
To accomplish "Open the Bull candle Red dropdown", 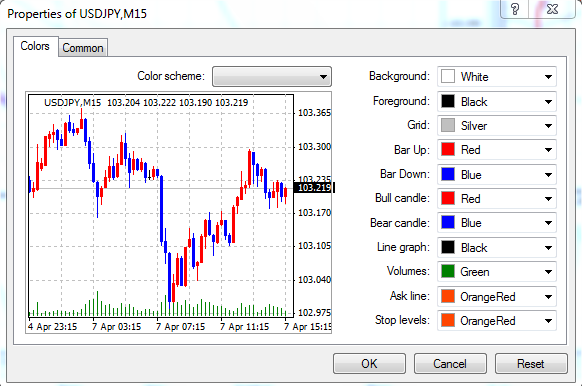I will coord(497,199).
